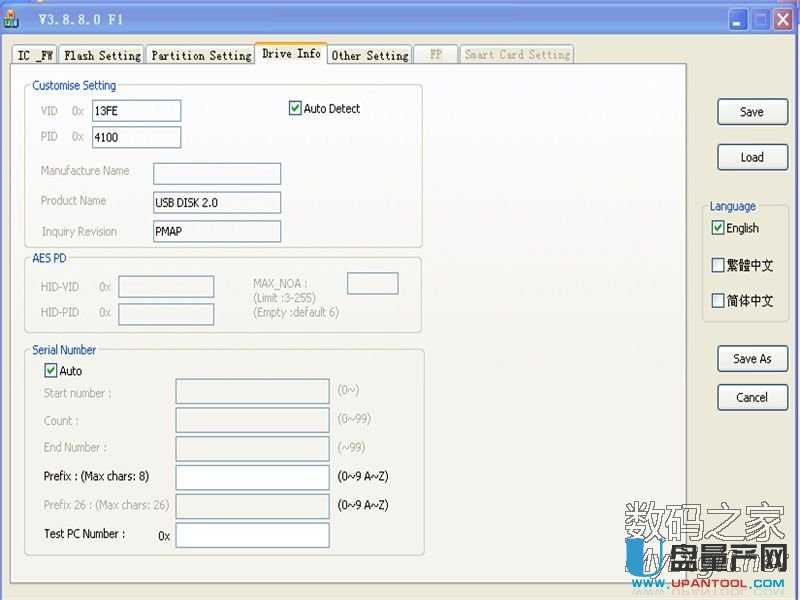Screen dimensions: 800x600
Task: Click the Drive Info tab
Action: pyautogui.click(x=290, y=54)
